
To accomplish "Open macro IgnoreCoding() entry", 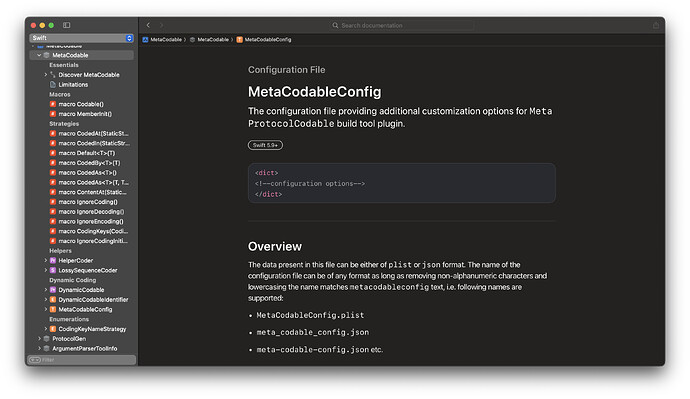I will (88, 202).
